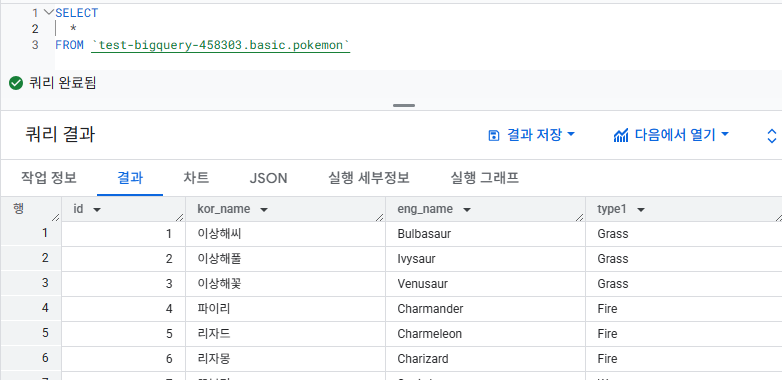Open the kor_name column dropdown arrow
782x380 pixels.
264,210
